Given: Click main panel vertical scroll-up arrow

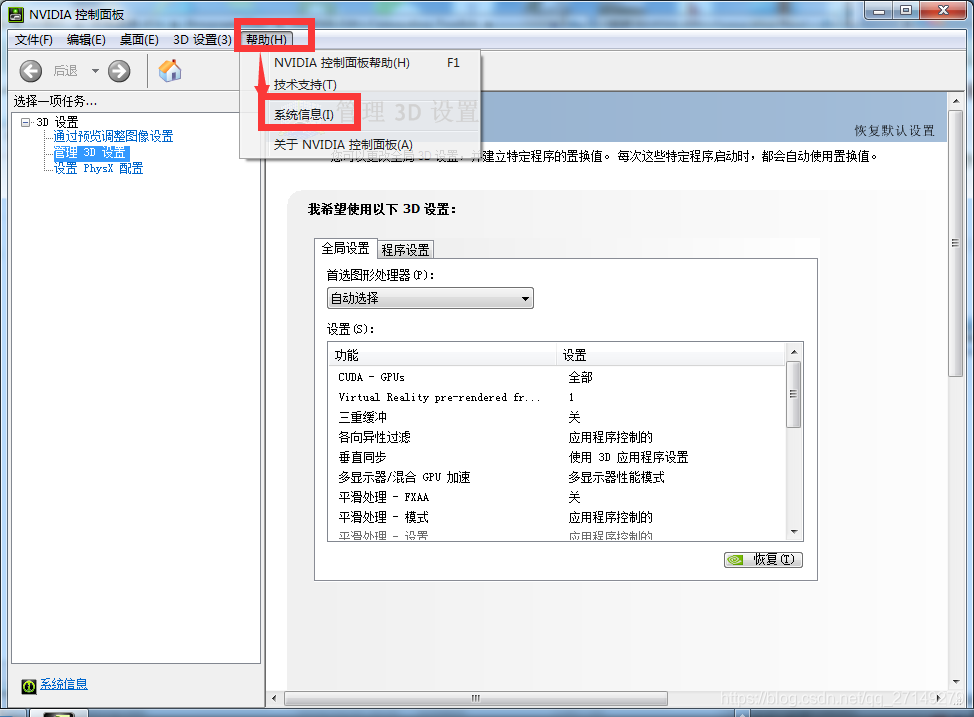Looking at the screenshot, I should pos(955,101).
